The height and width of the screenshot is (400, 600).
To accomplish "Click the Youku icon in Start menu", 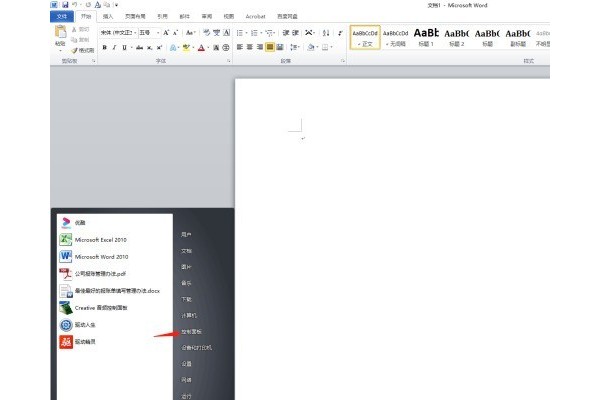I will pyautogui.click(x=66, y=223).
